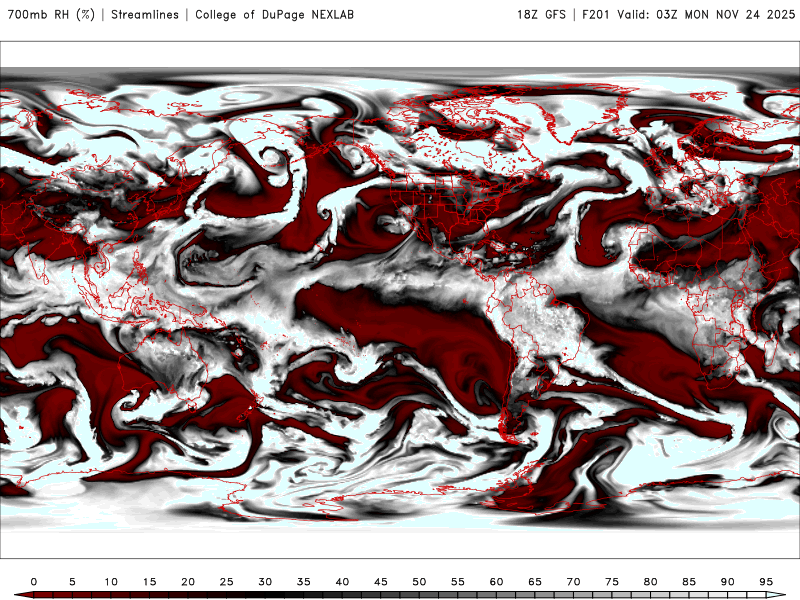
Task: Click the colorbar tick label "50"
Action: click(x=419, y=582)
